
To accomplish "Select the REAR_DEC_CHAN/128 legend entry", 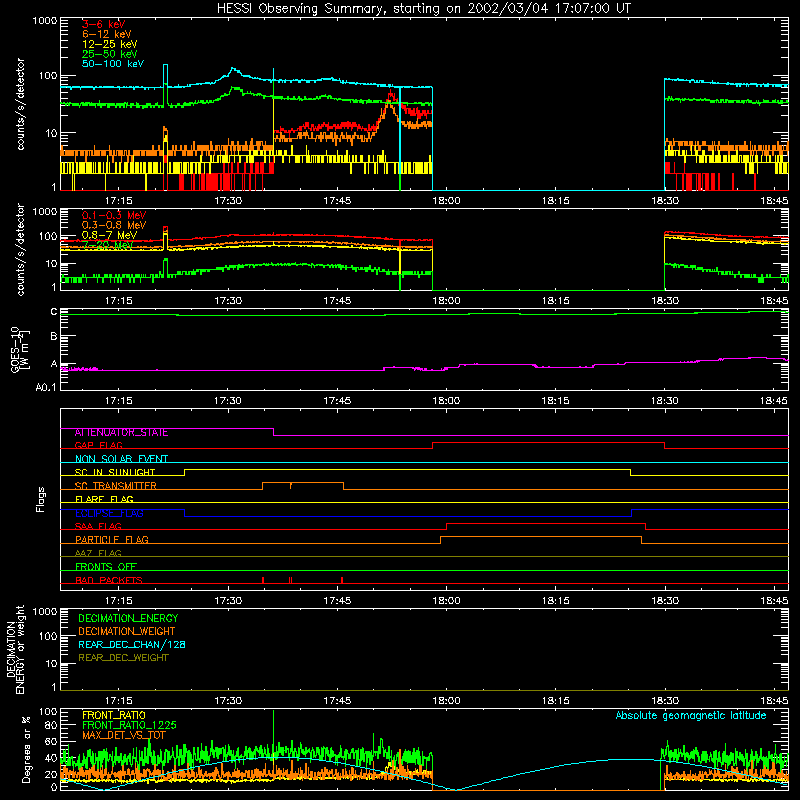I will click(132, 645).
